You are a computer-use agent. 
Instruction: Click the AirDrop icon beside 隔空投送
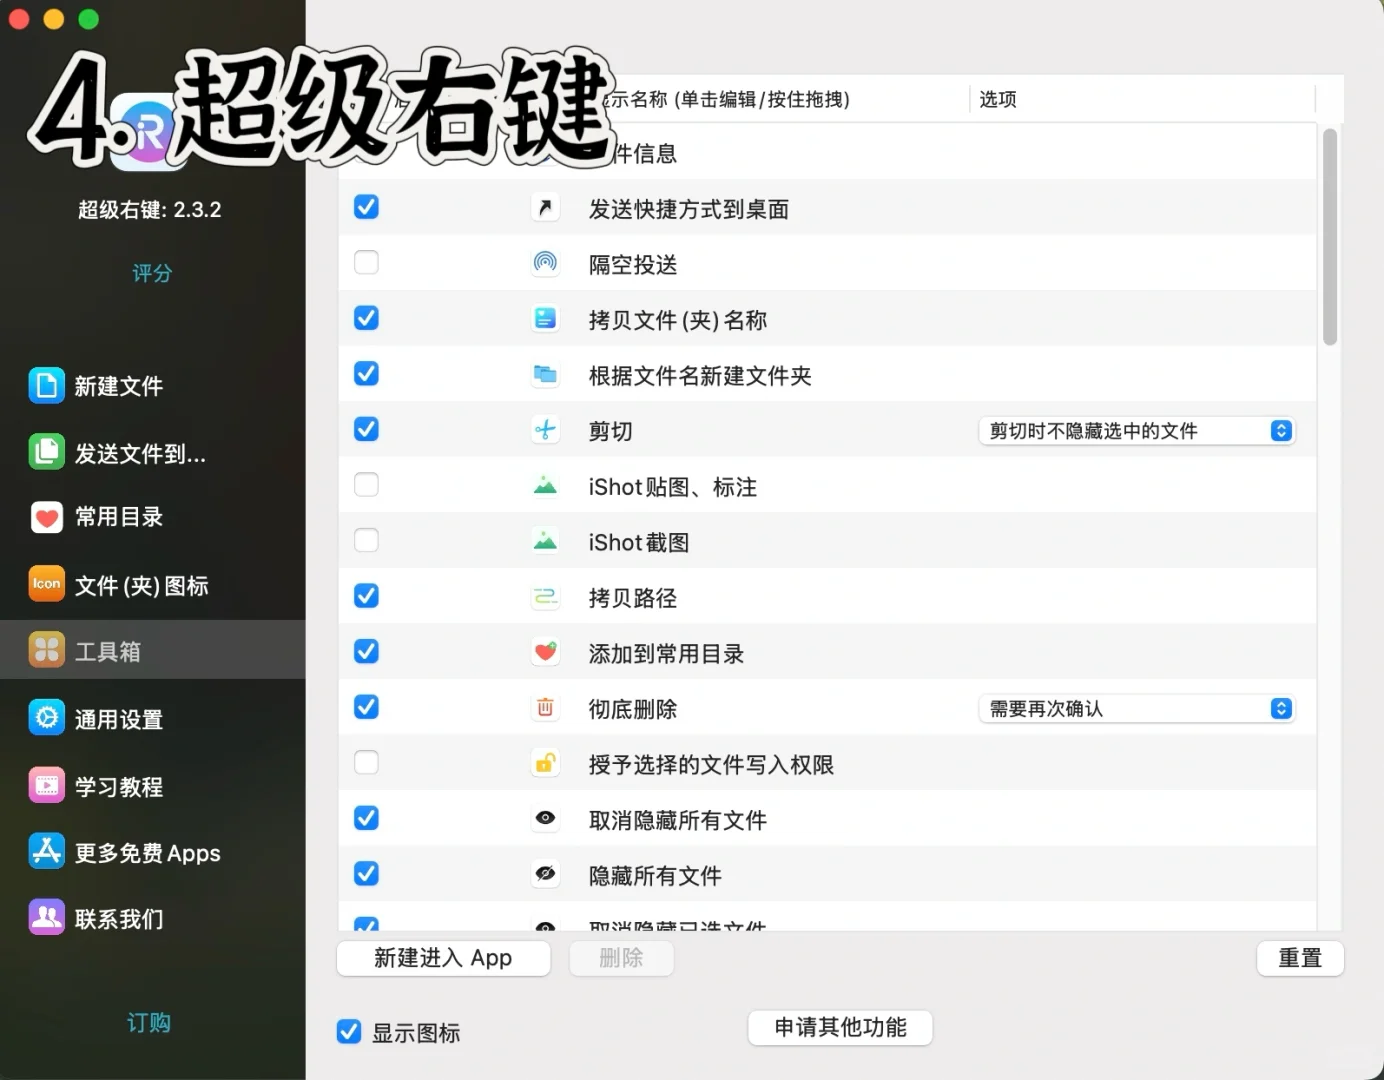(x=545, y=262)
